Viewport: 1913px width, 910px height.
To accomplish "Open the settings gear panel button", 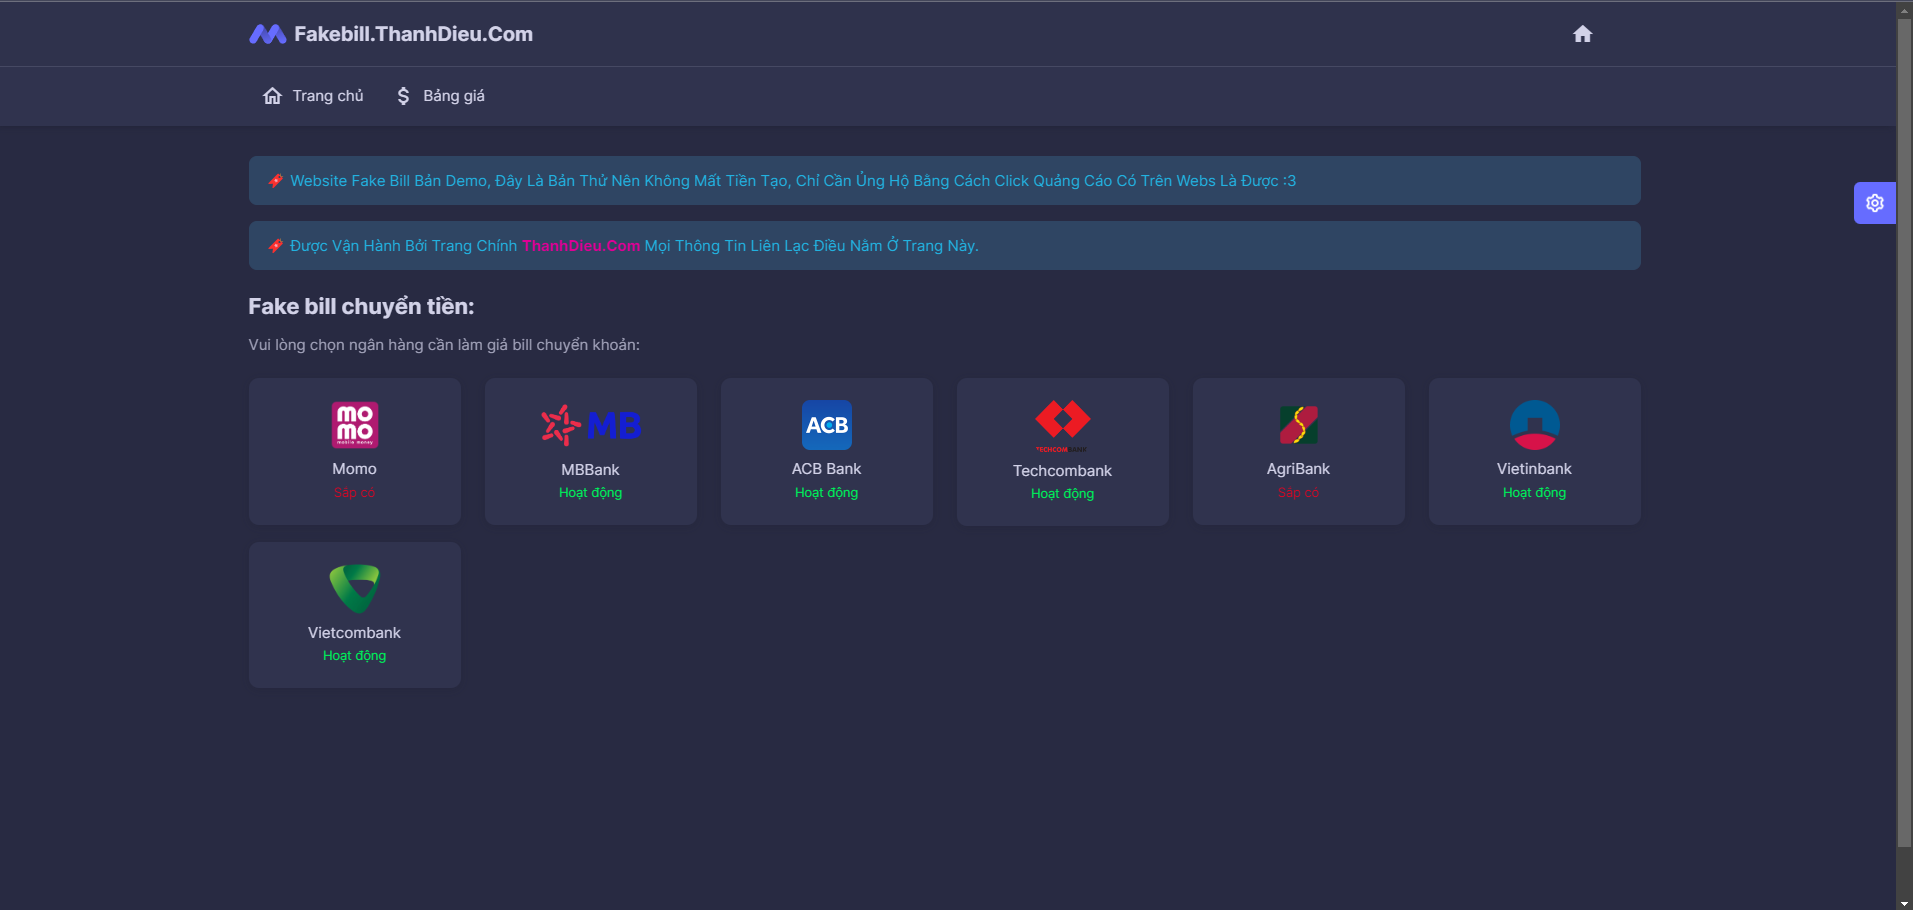I will click(1875, 203).
